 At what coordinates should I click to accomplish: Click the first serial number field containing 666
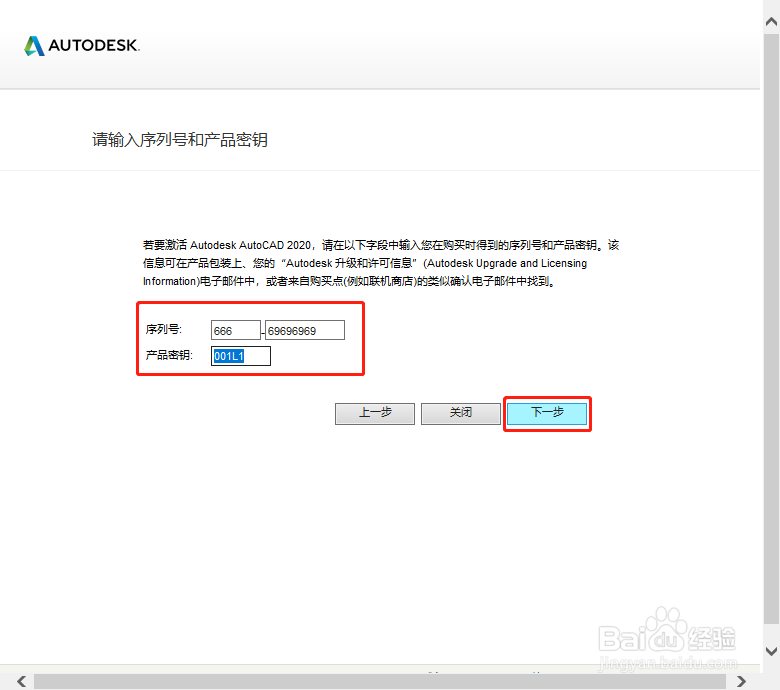[236, 330]
